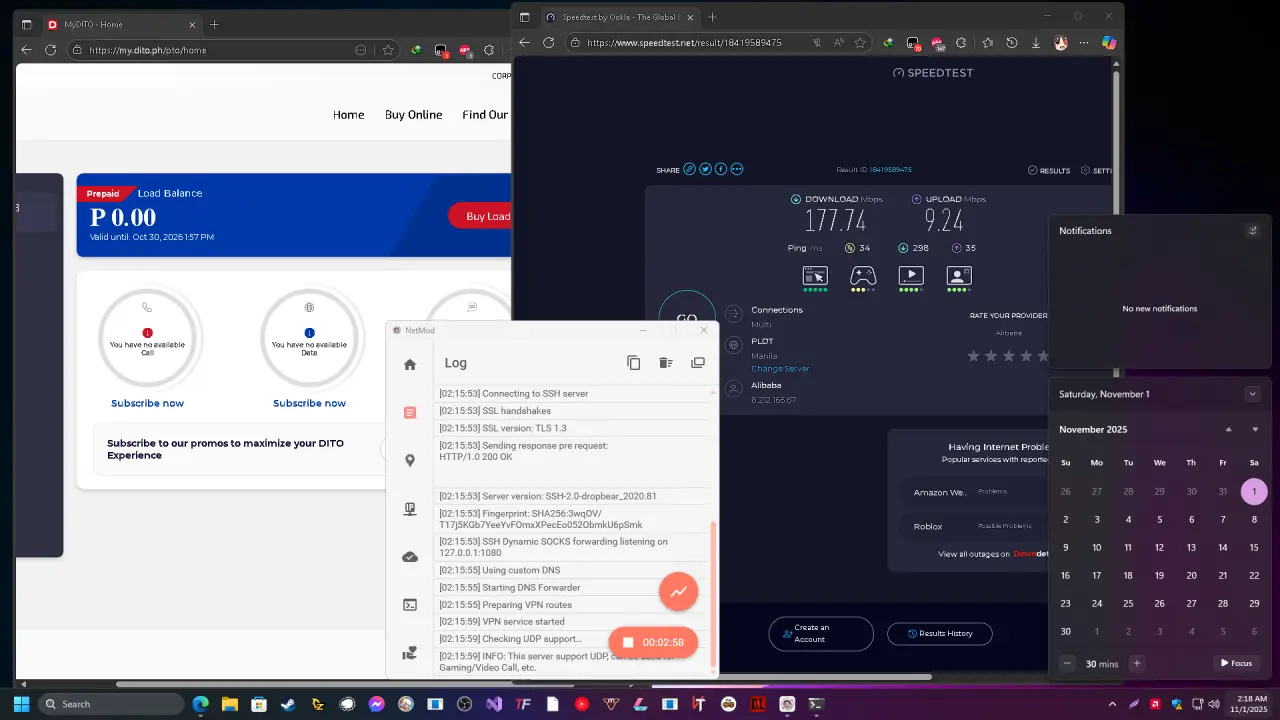
Task: Open the Home menu on DITO site
Action: pos(348,115)
